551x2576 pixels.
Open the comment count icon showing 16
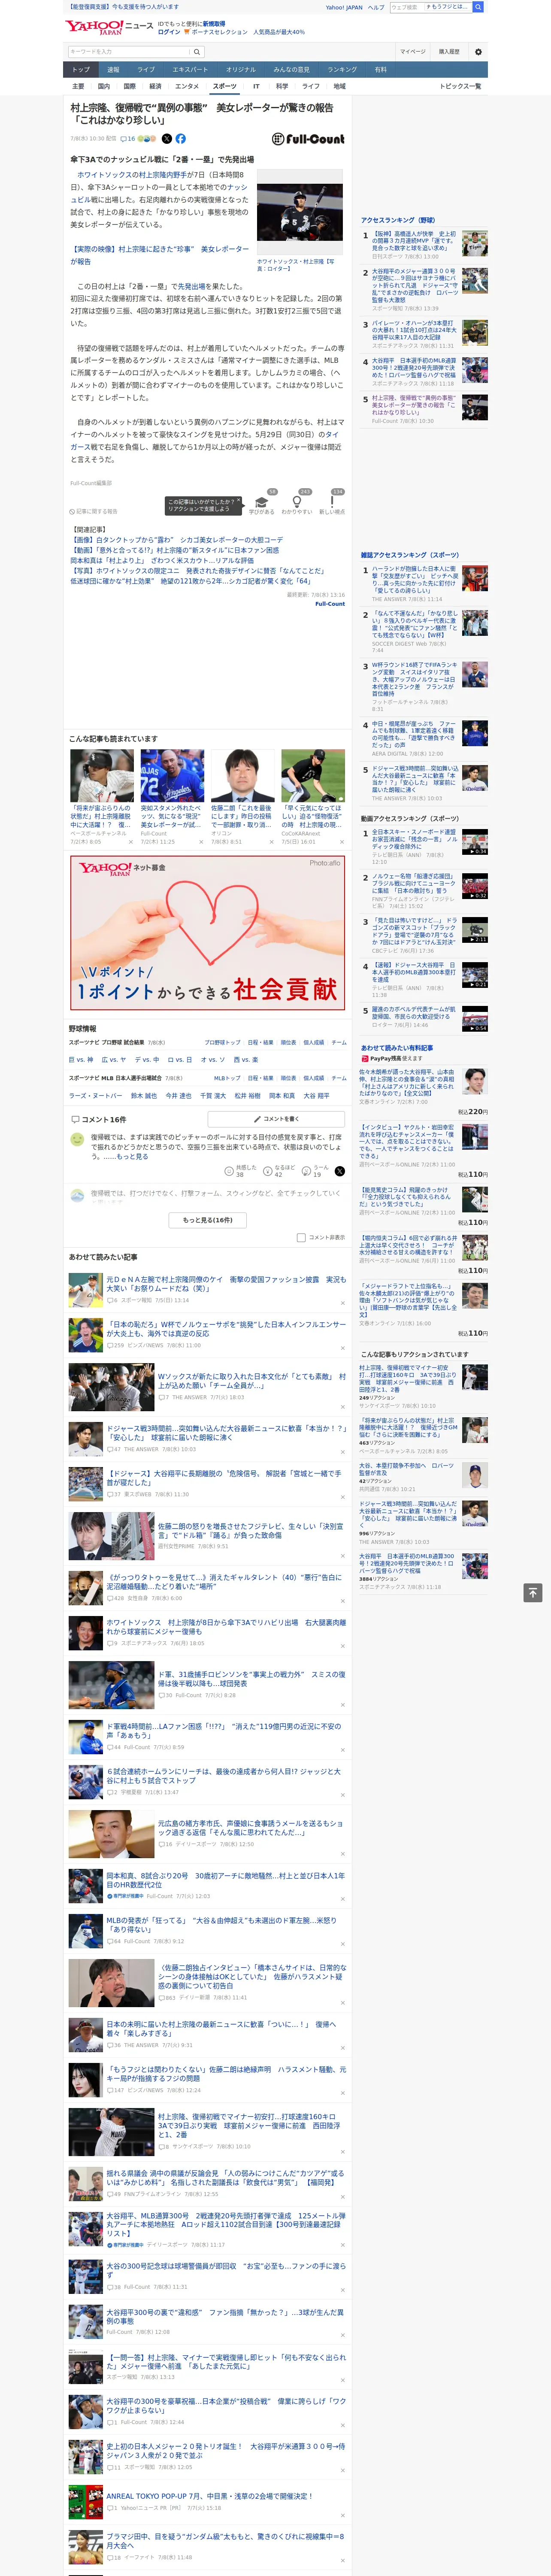click(x=128, y=139)
